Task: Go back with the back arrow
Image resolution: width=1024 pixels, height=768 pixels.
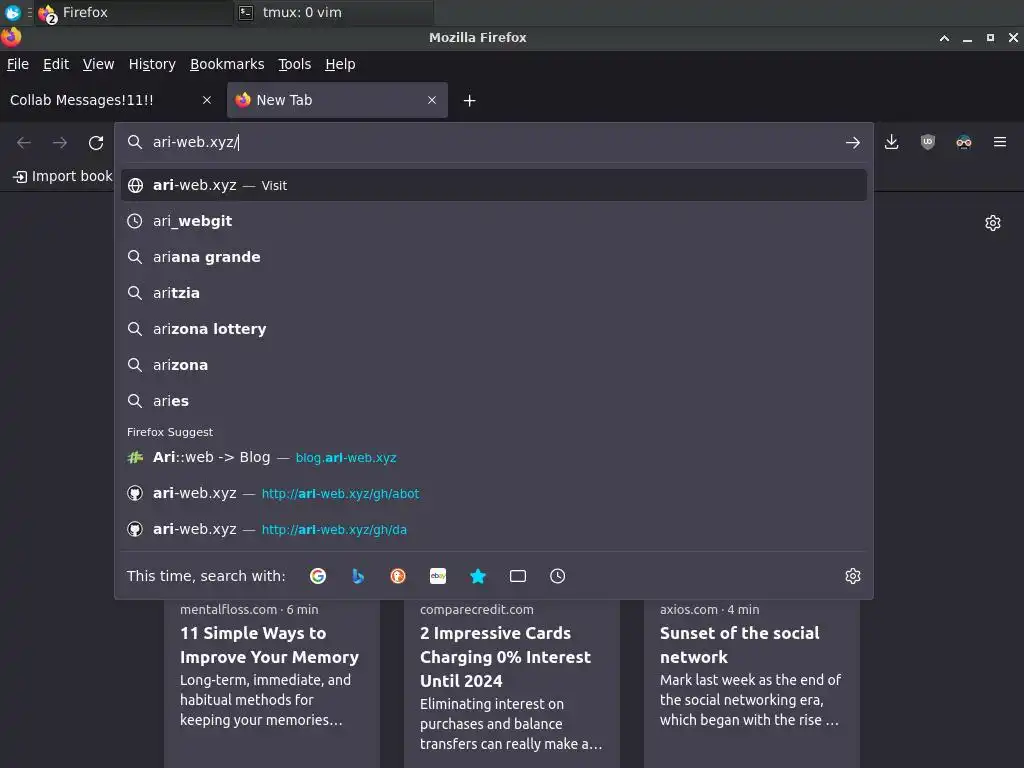Action: pyautogui.click(x=24, y=142)
